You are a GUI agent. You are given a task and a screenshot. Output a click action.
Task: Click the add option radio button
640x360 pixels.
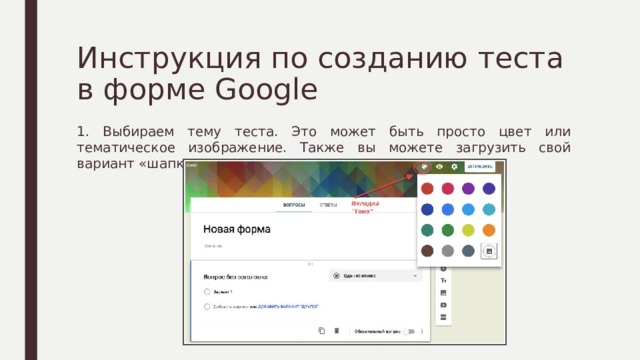[207, 307]
